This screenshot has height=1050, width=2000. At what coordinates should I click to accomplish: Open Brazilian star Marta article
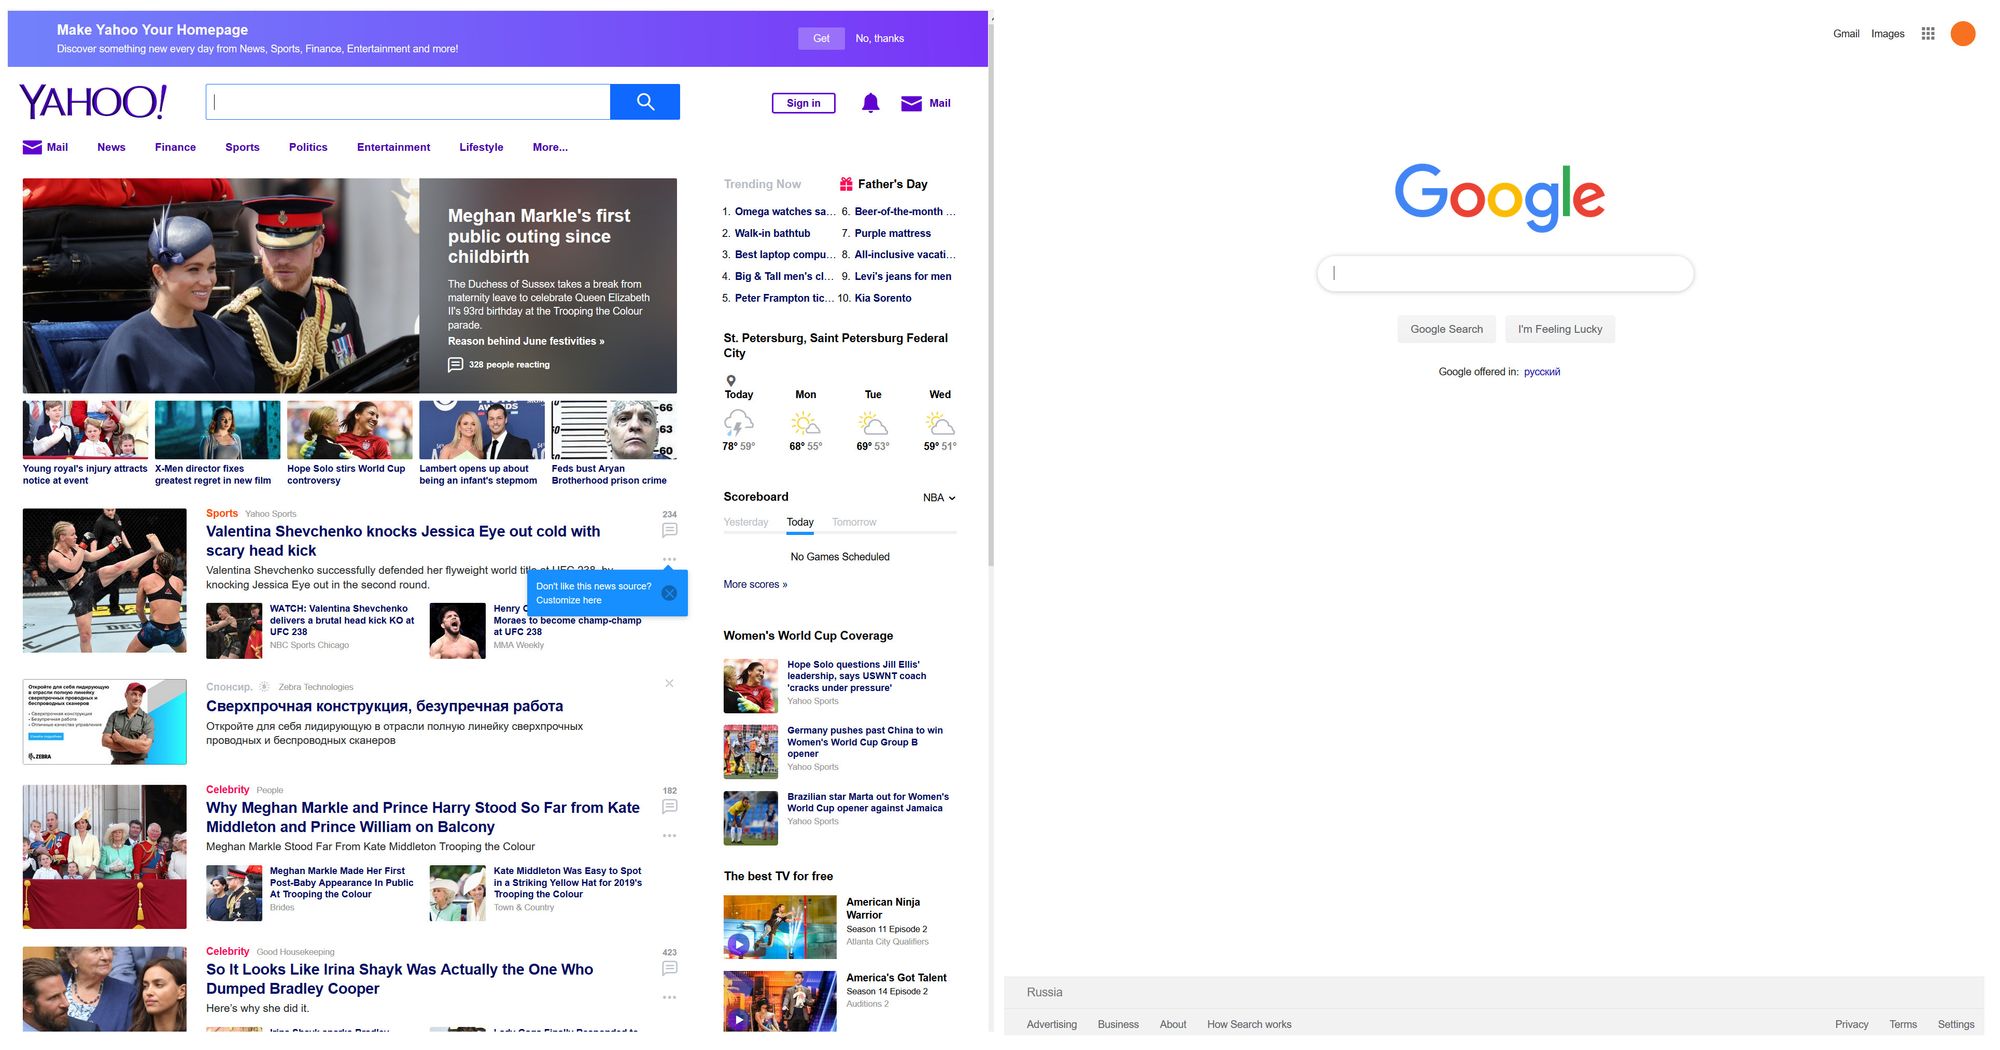868,802
